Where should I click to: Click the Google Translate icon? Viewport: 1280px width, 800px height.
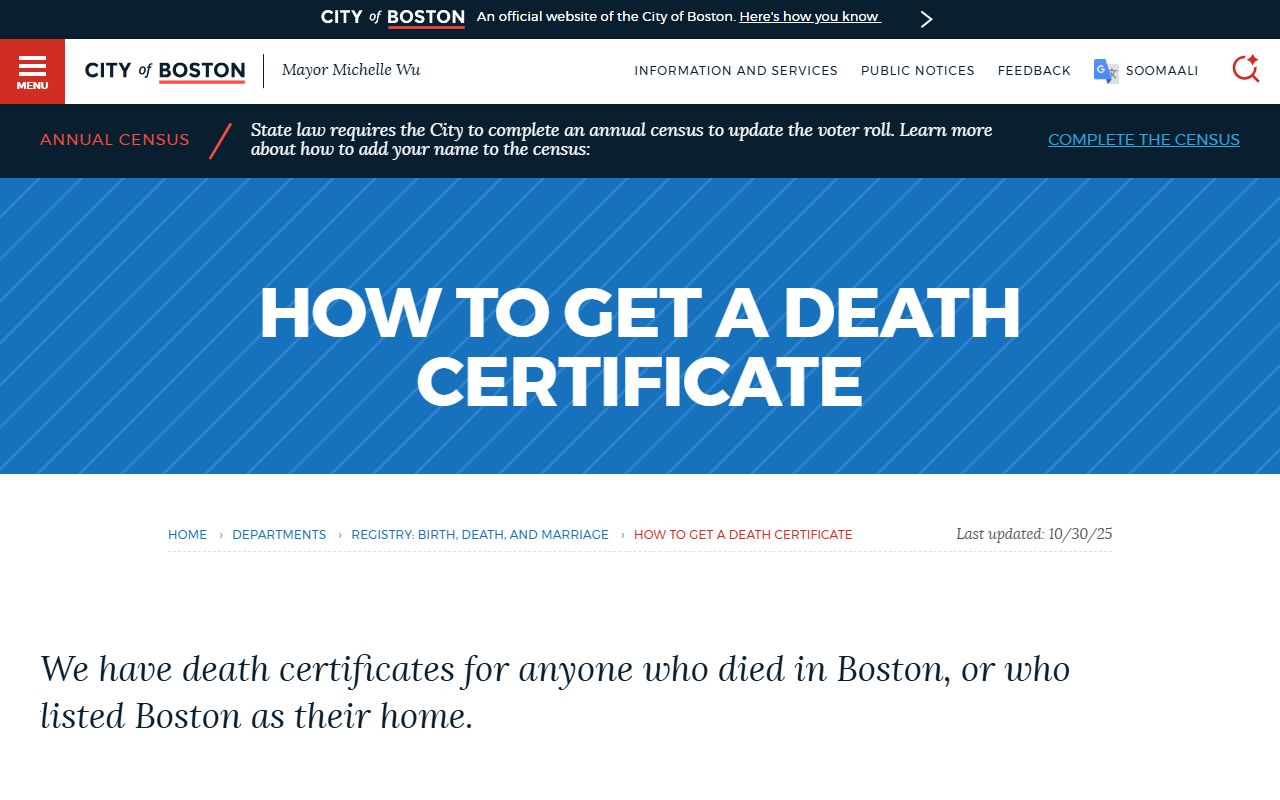tap(1106, 71)
